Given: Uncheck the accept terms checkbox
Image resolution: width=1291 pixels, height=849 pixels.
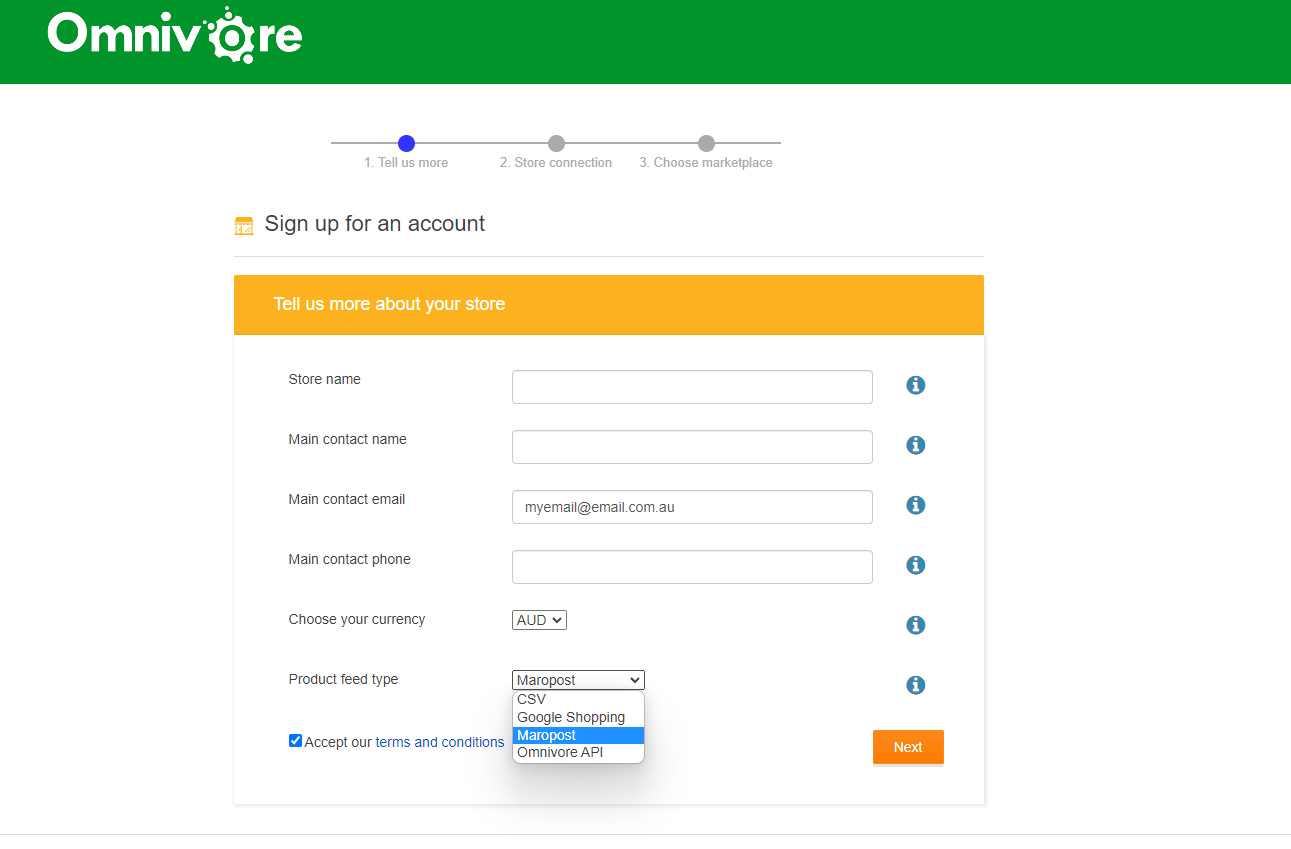Looking at the screenshot, I should pos(295,741).
